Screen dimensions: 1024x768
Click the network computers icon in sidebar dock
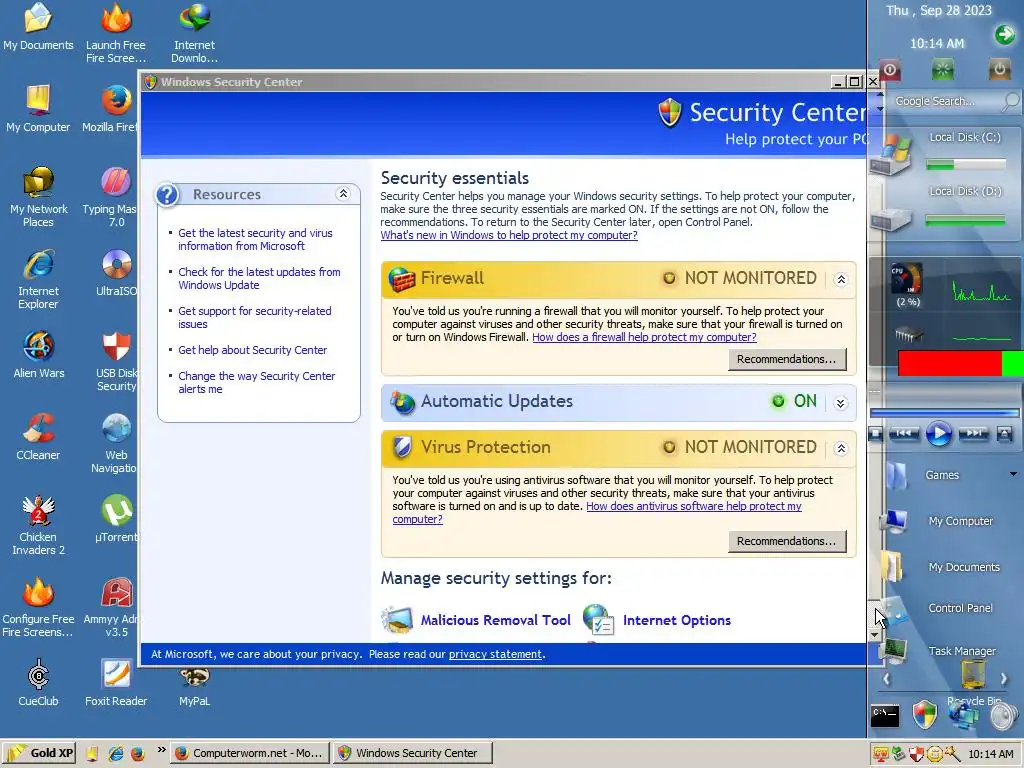point(964,714)
